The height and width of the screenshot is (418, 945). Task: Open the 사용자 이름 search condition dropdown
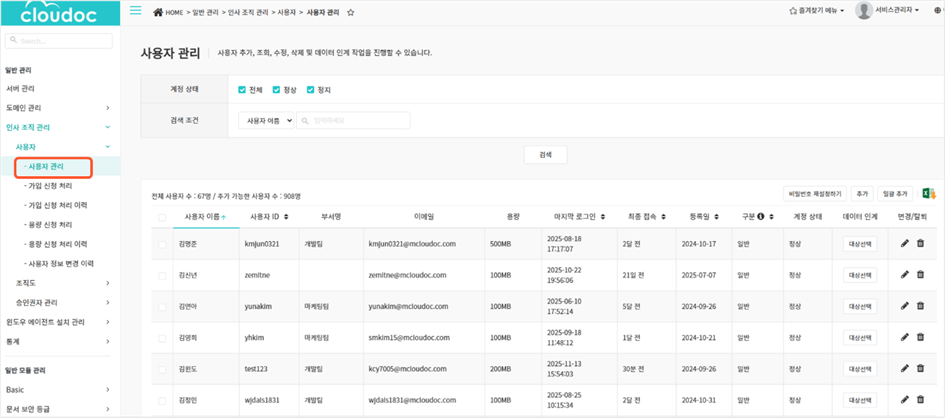tap(266, 120)
